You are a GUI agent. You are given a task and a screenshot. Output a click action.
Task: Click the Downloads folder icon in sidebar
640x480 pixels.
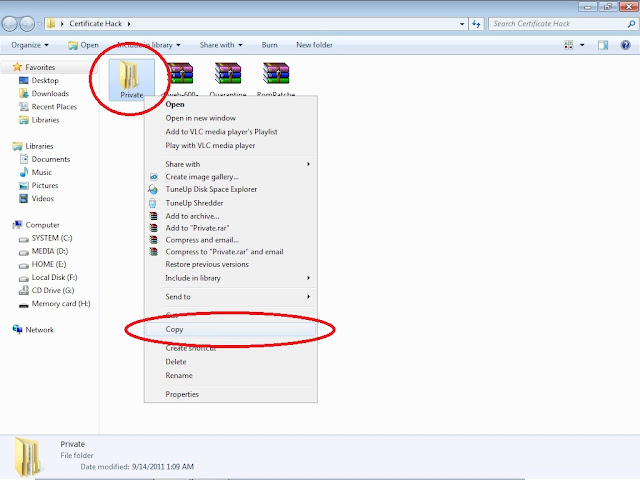pyautogui.click(x=24, y=93)
